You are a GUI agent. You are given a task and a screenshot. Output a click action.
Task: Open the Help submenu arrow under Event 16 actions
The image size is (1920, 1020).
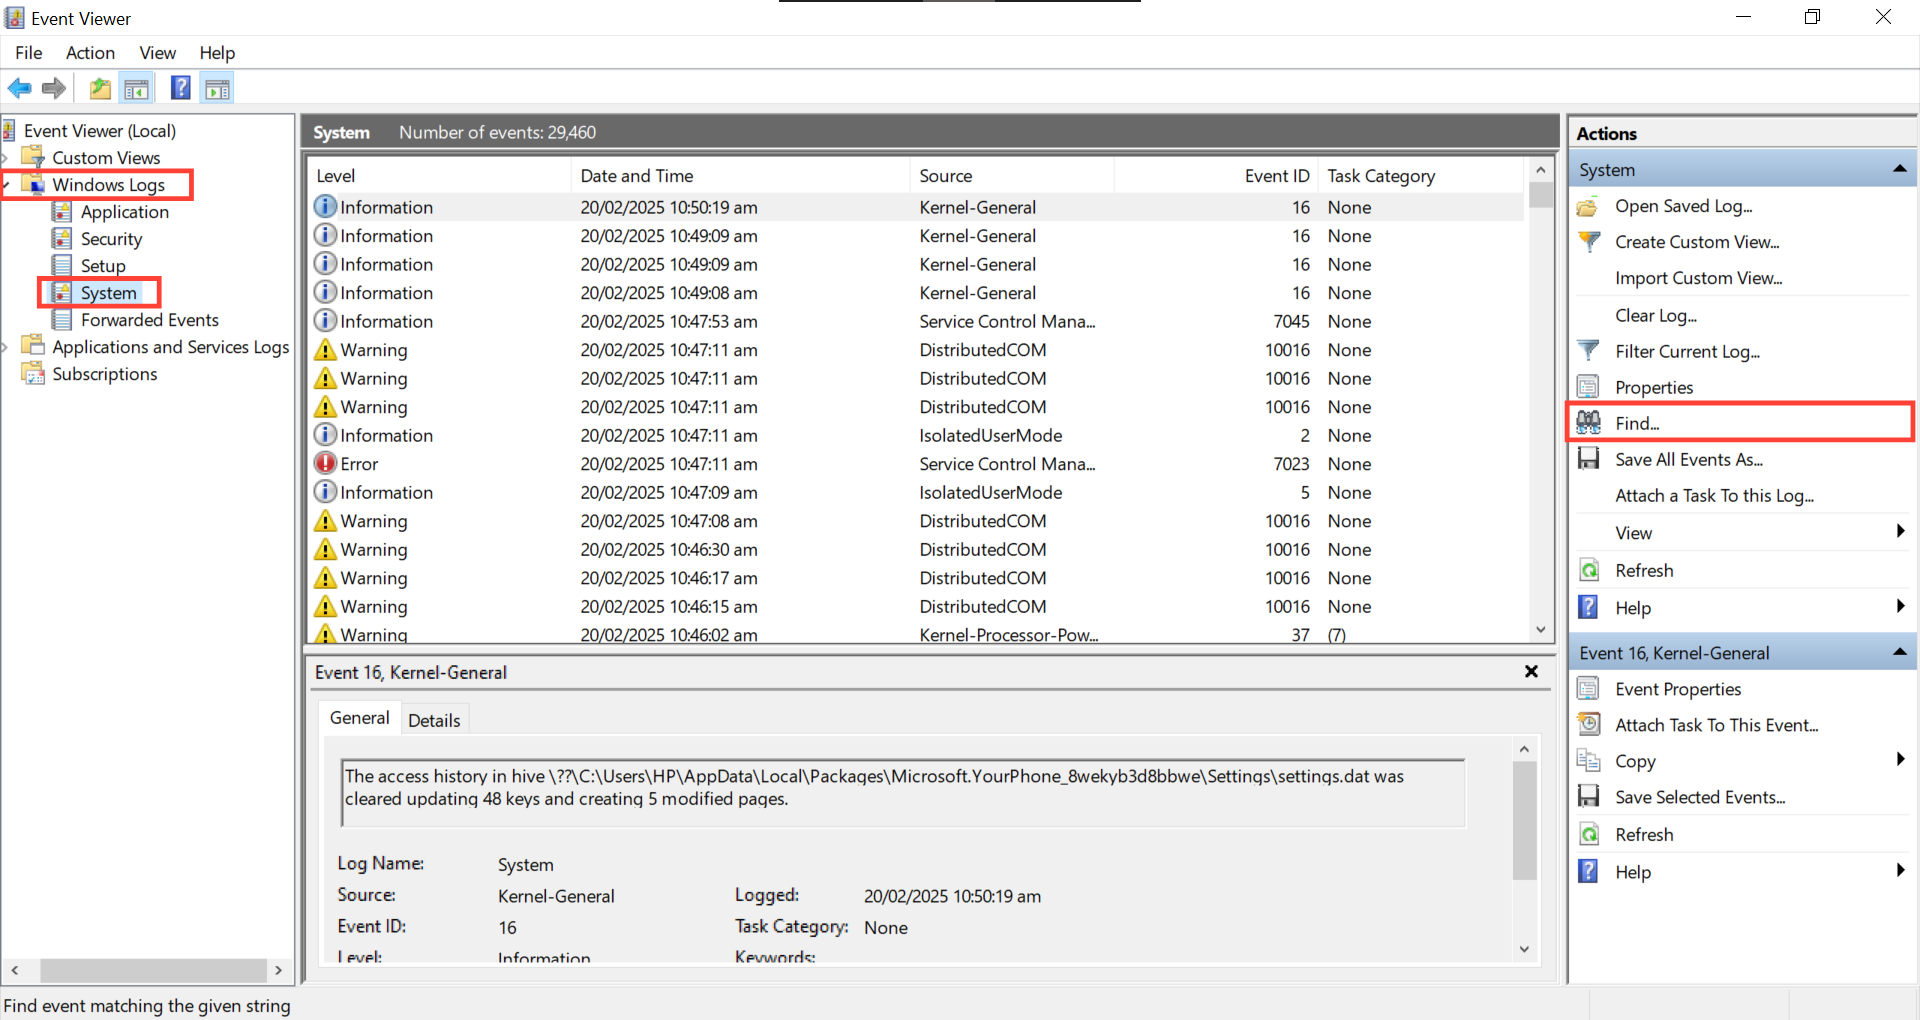[1900, 871]
